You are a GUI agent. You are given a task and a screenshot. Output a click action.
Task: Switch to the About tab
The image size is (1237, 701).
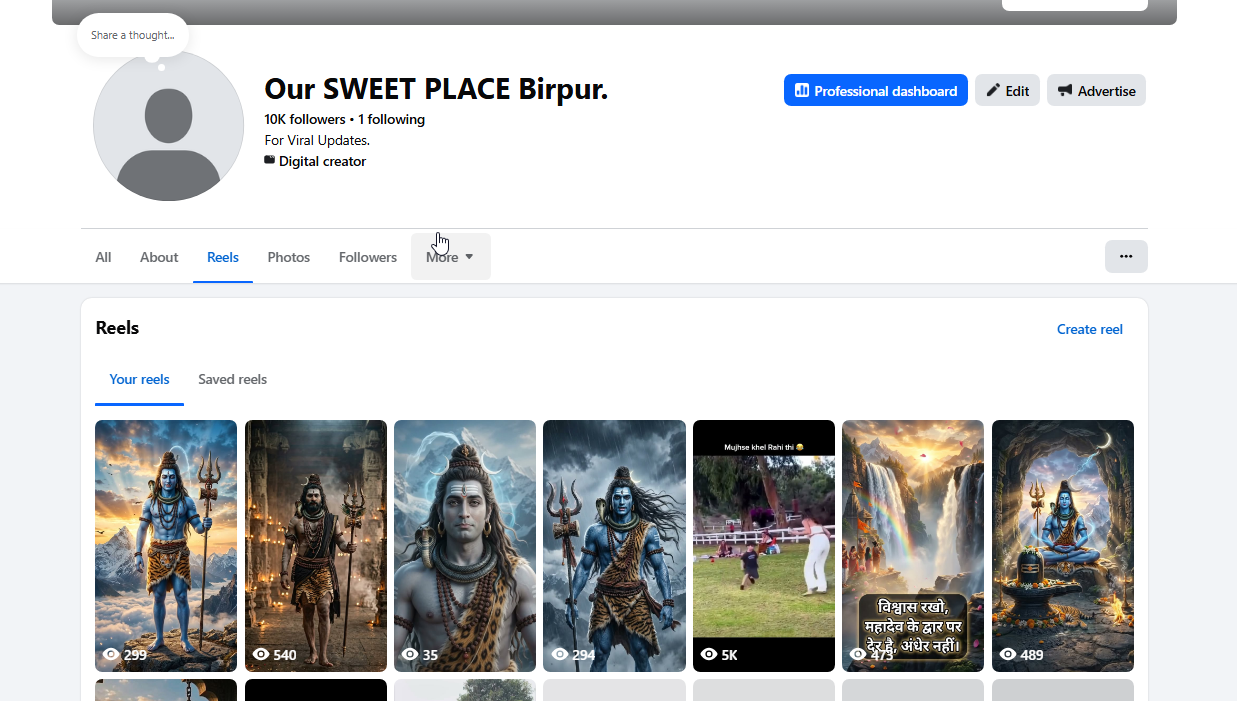point(159,257)
